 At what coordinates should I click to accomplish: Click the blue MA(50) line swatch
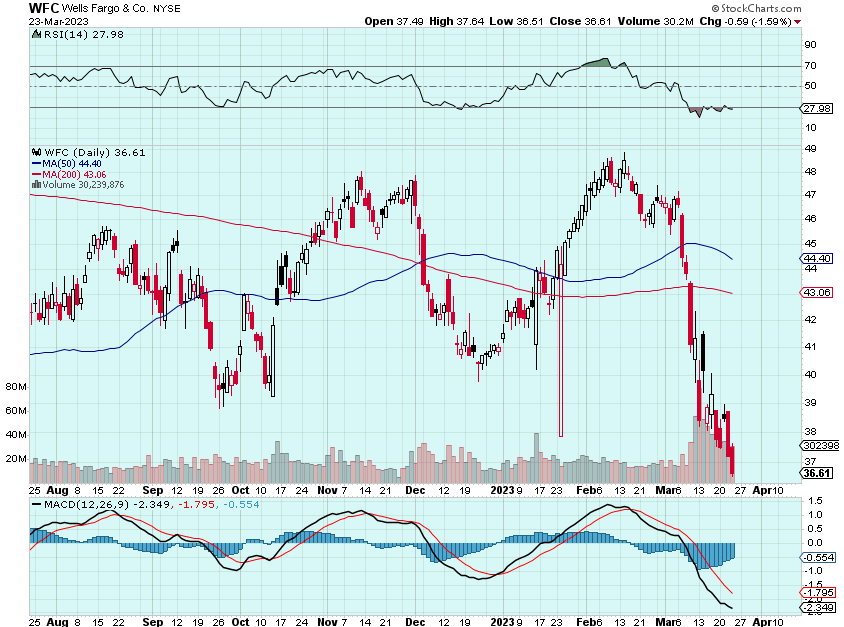(x=37, y=164)
